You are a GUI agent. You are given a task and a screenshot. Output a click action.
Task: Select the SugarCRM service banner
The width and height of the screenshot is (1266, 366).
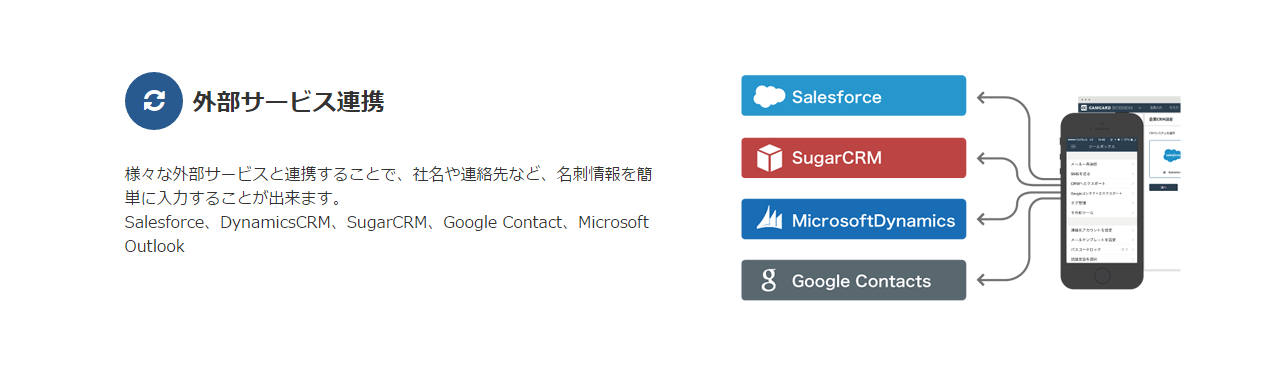[x=853, y=158]
